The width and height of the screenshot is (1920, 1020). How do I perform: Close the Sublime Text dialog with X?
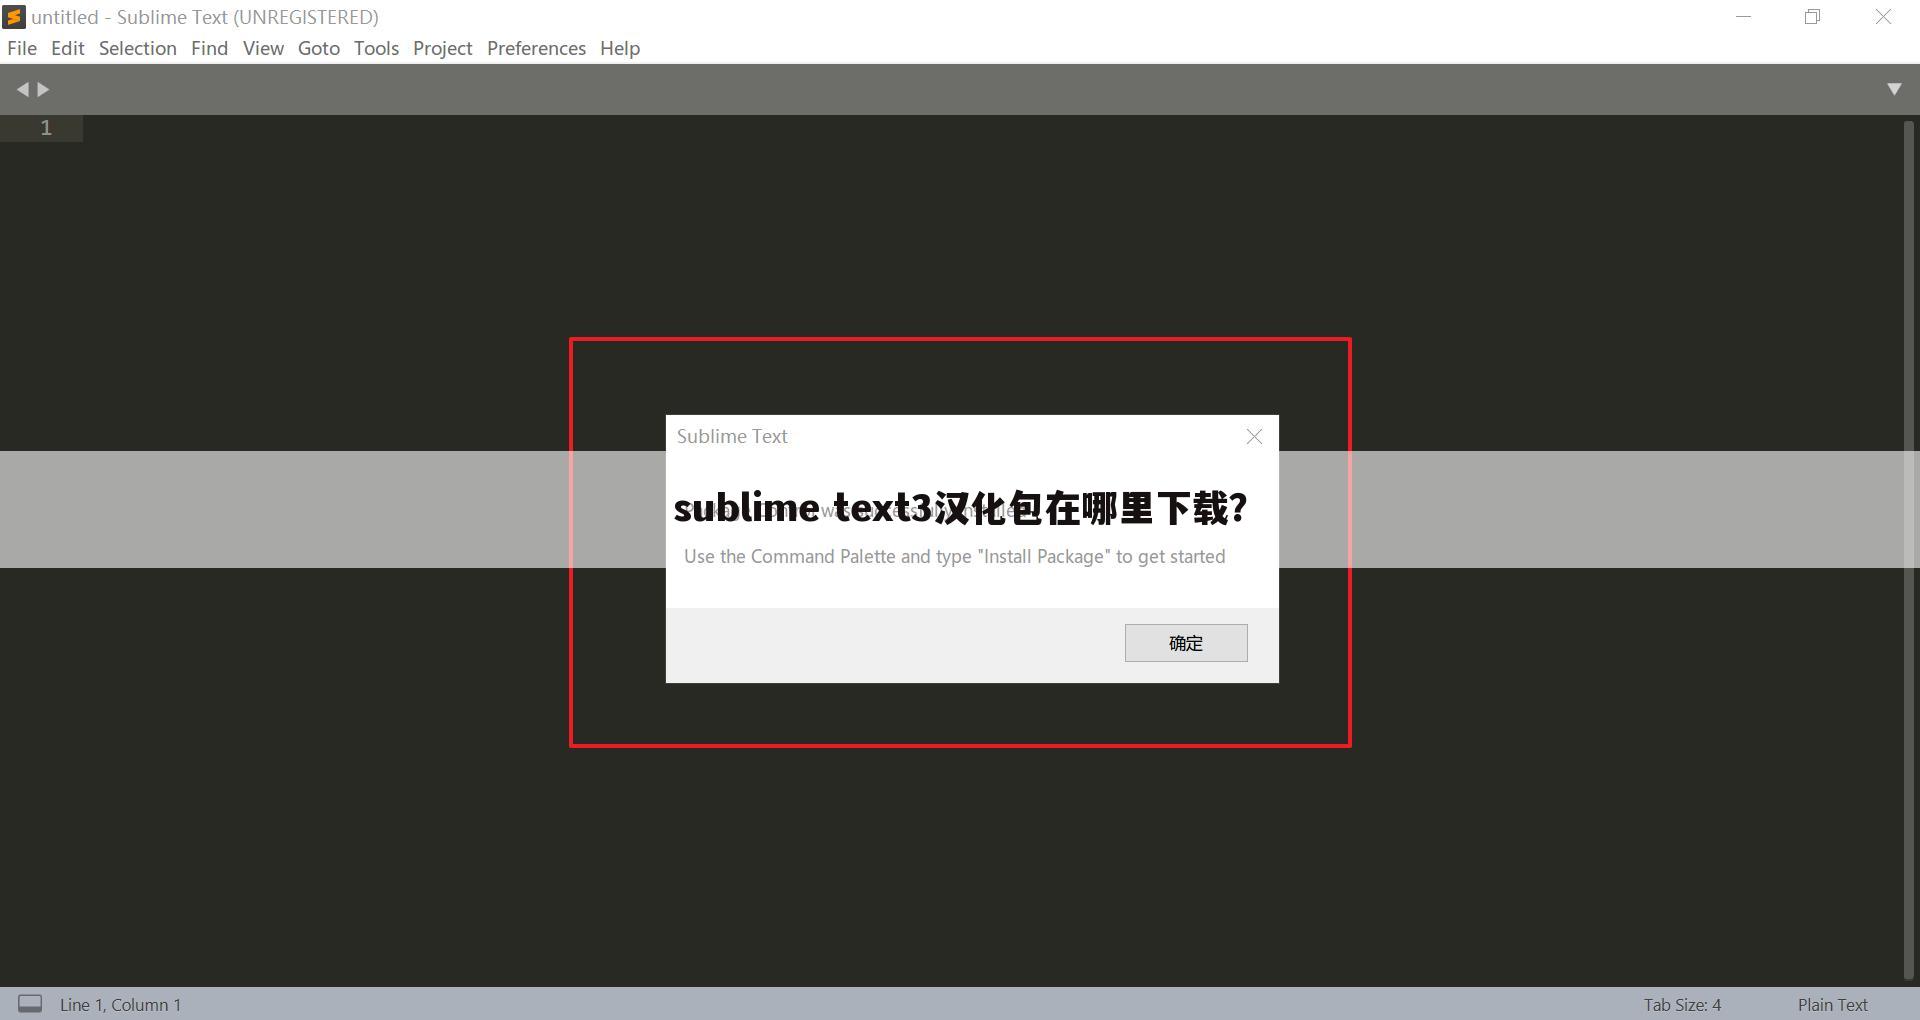pyautogui.click(x=1254, y=436)
